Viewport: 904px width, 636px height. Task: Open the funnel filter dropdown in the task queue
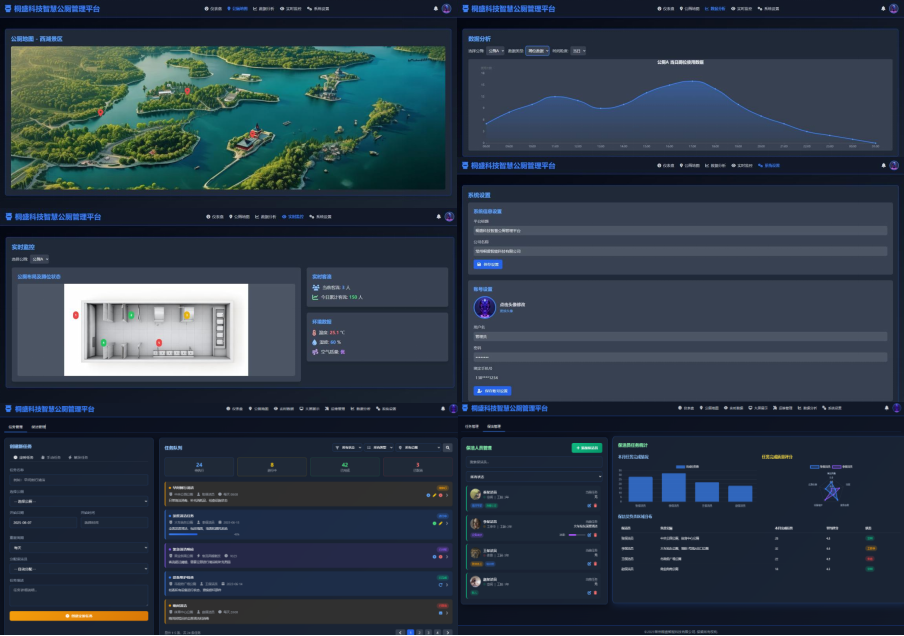tap(348, 447)
